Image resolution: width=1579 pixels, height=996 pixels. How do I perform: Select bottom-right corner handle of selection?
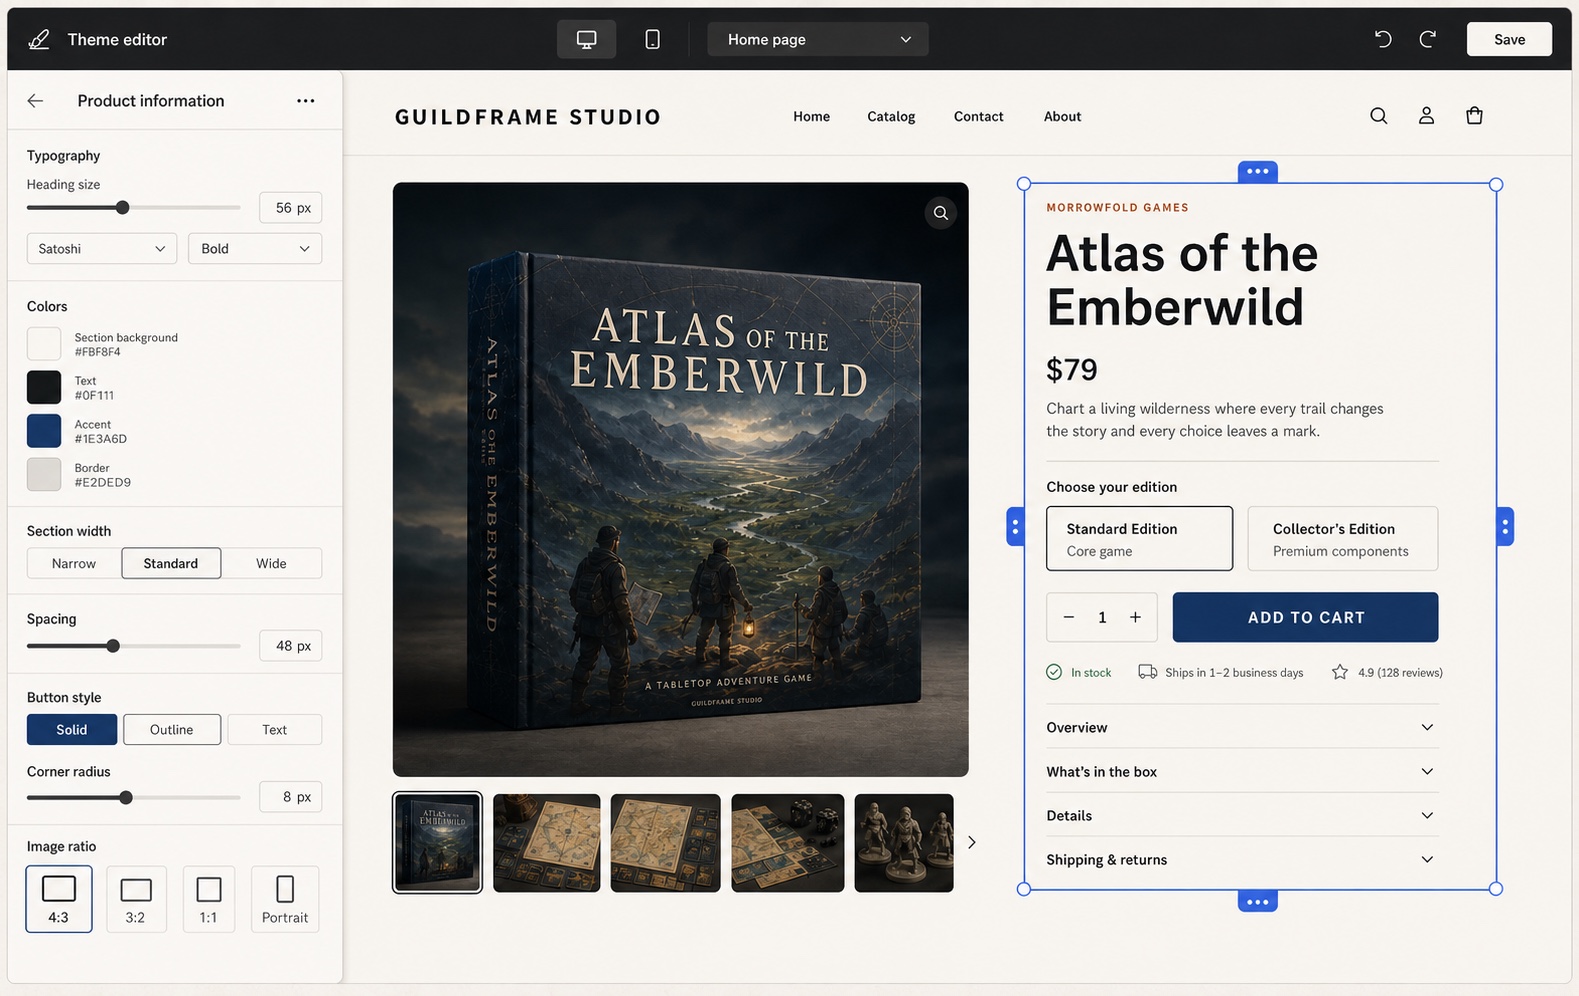pos(1496,888)
